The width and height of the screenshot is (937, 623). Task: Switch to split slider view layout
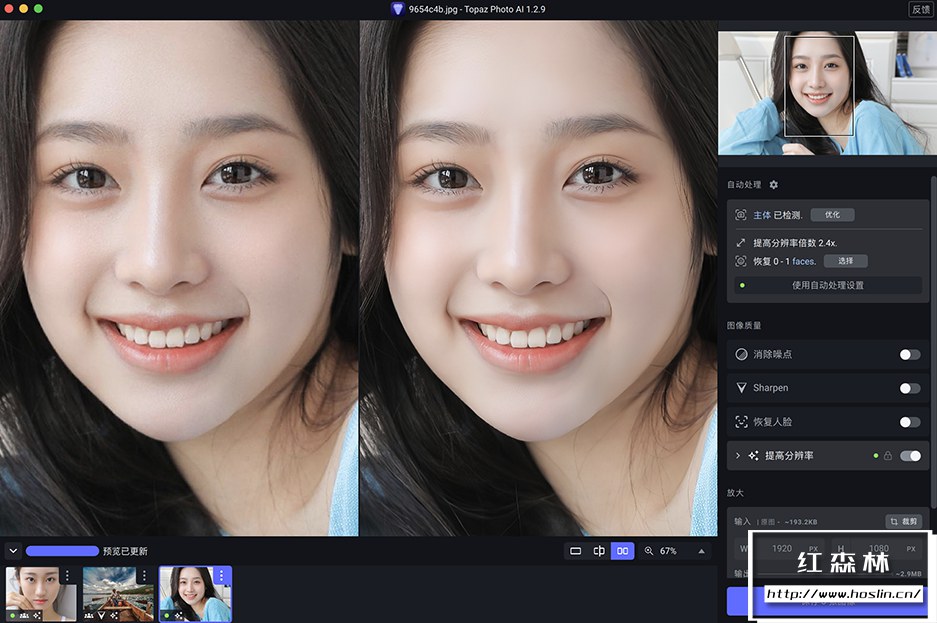pyautogui.click(x=599, y=551)
